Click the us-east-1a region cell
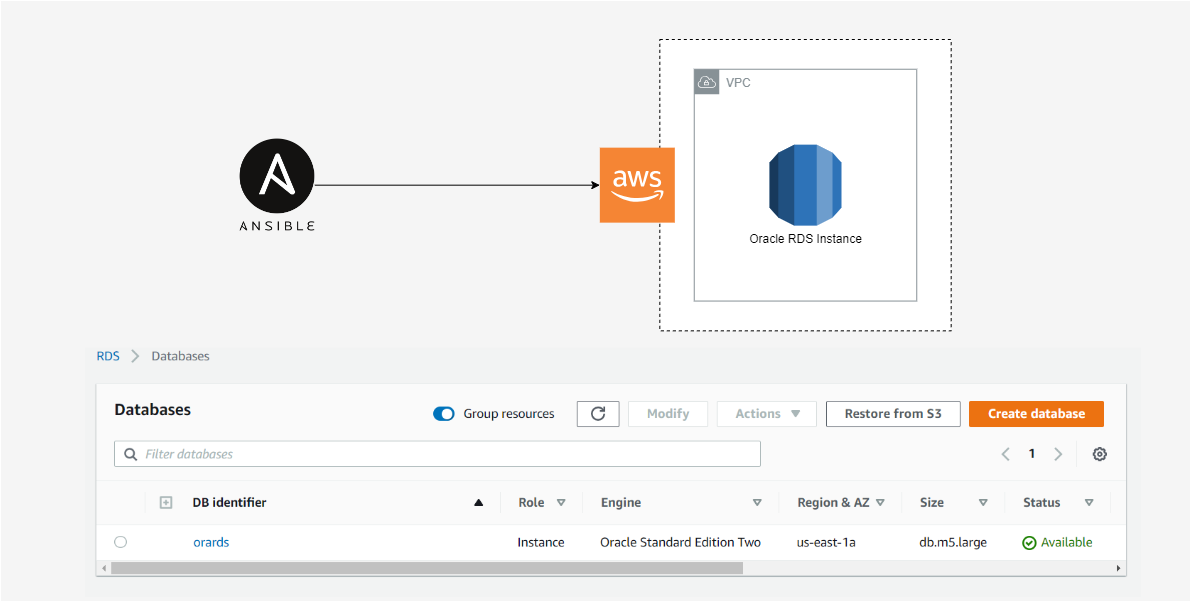The width and height of the screenshot is (1191, 602). pos(826,542)
